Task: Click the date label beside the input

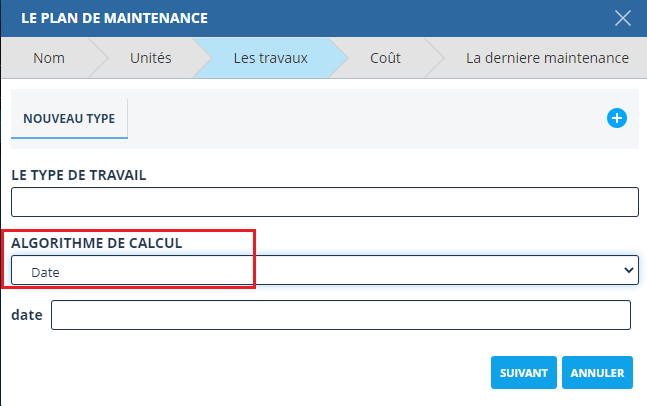Action: [x=27, y=315]
